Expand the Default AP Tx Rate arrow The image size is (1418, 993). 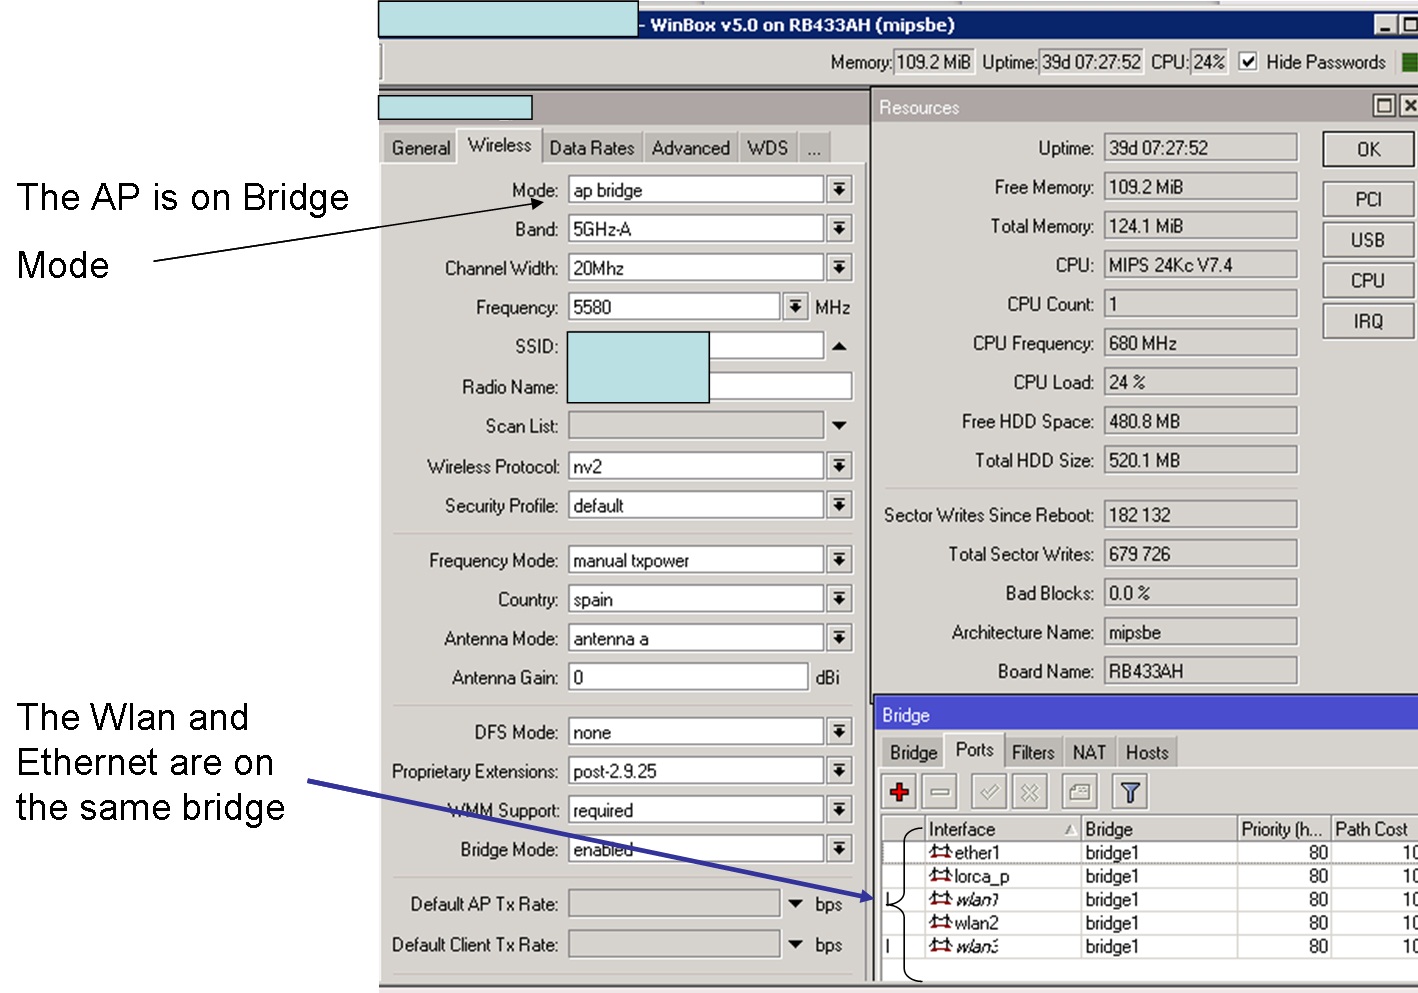pos(796,904)
